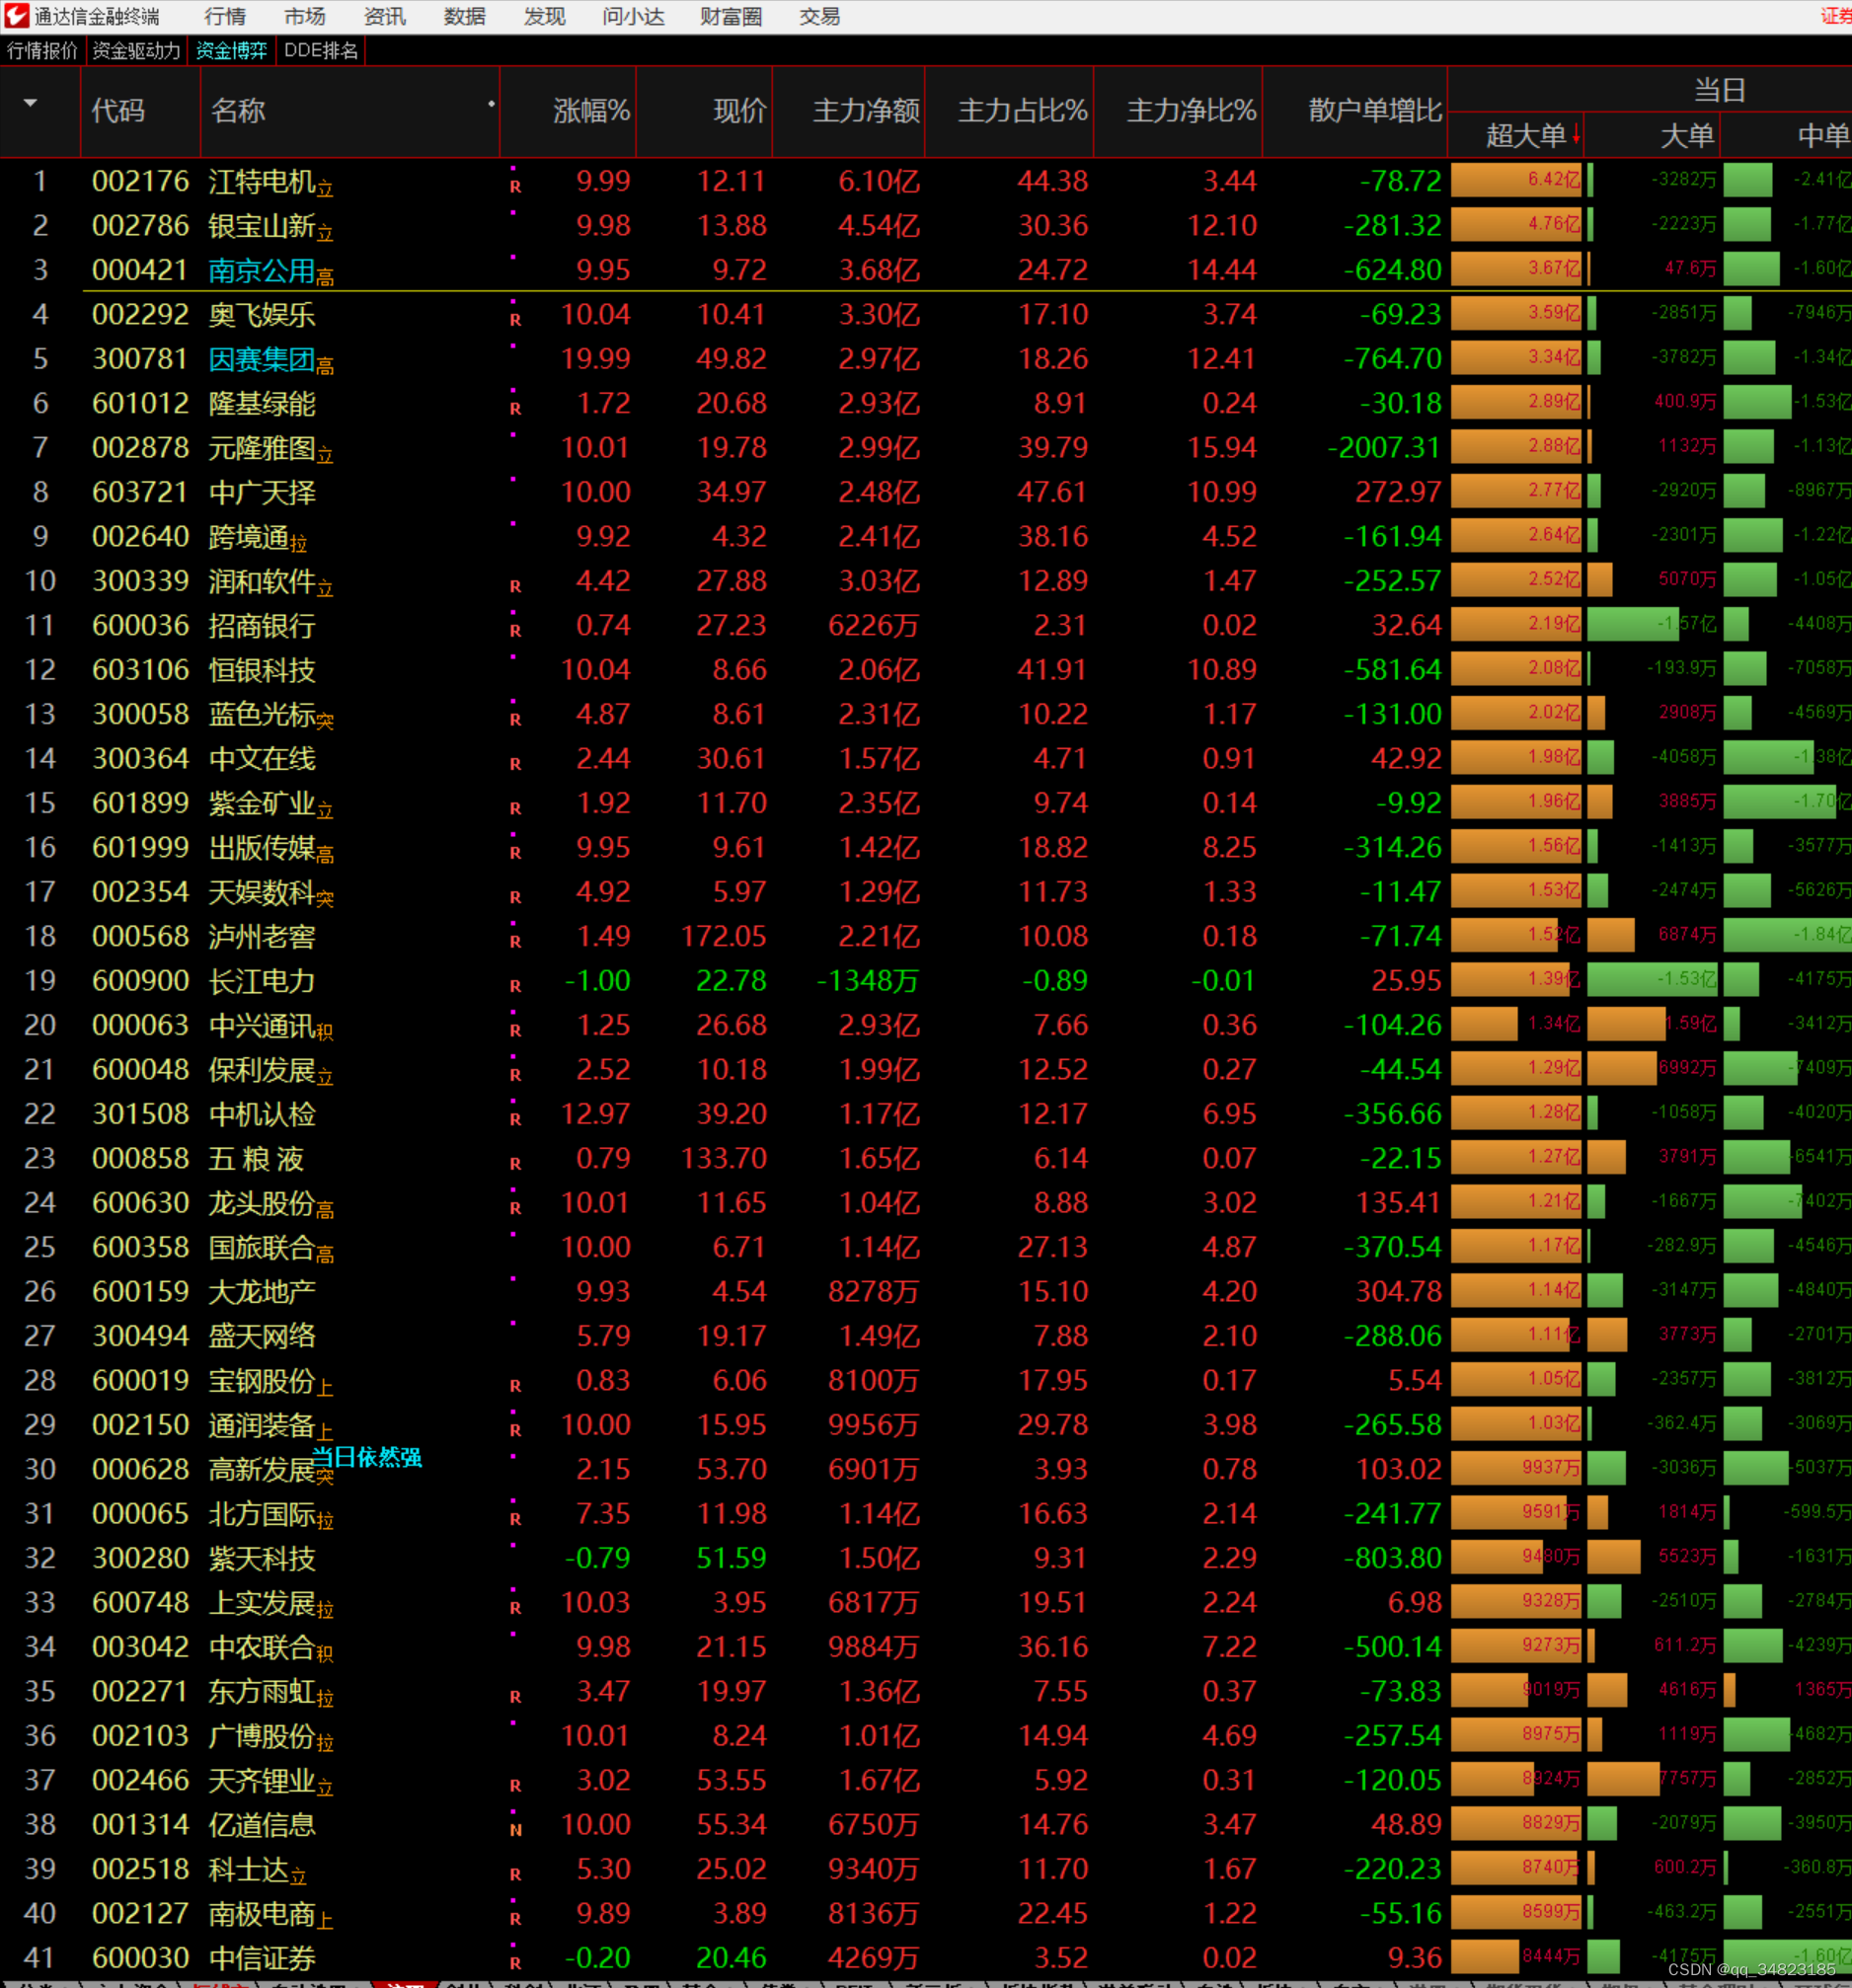Click 中信证券 stock name

[262, 1958]
